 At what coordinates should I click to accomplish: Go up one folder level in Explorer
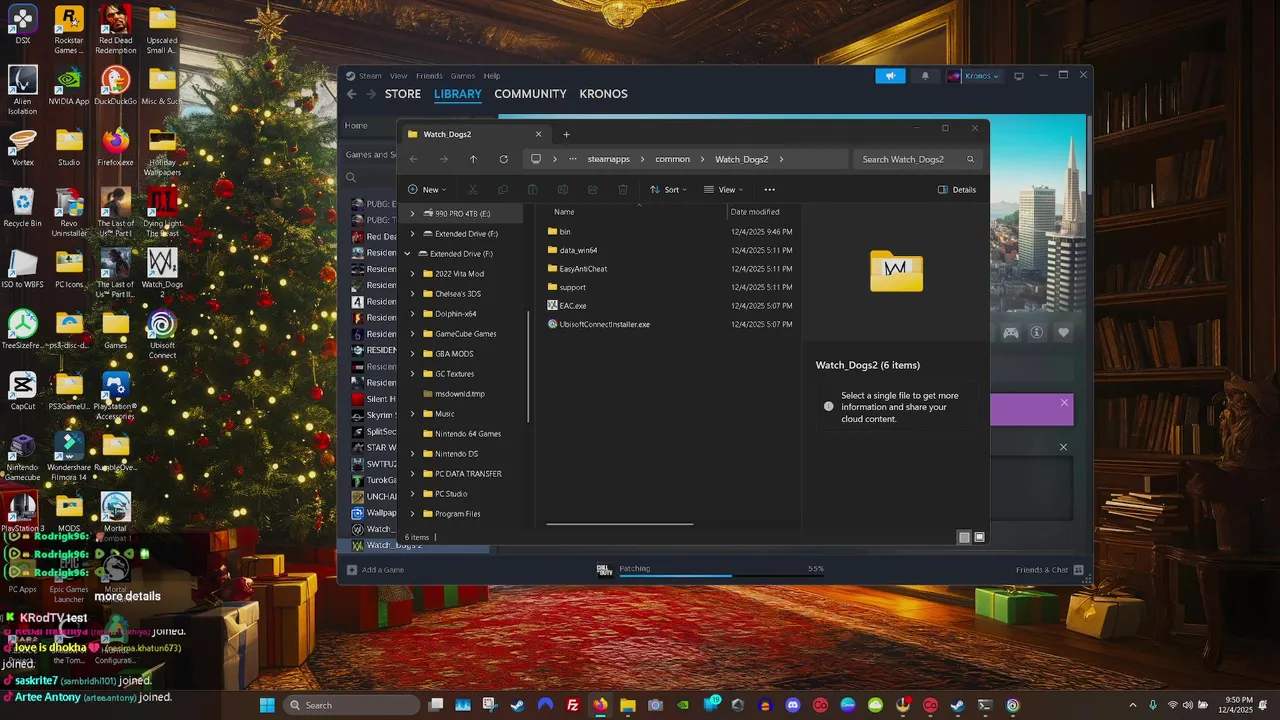click(x=473, y=159)
